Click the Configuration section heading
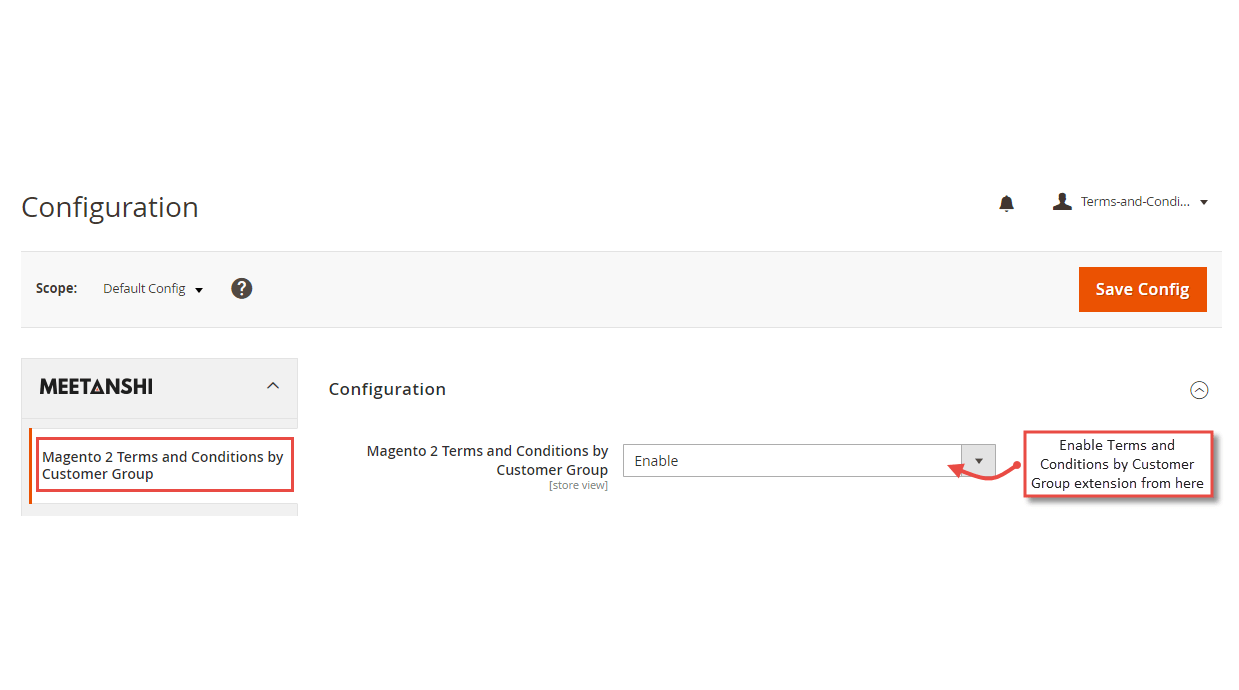The height and width of the screenshot is (690, 1239). tap(387, 389)
